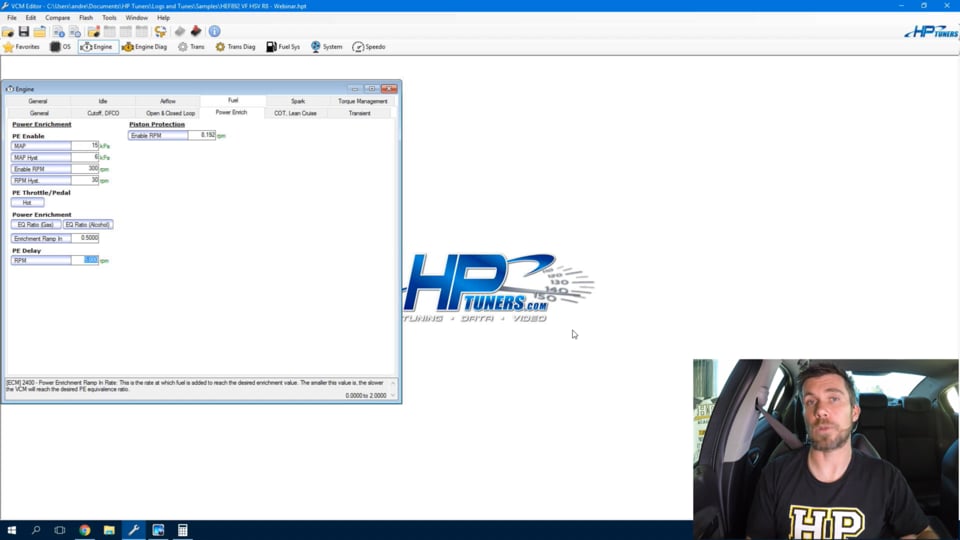Image resolution: width=960 pixels, height=540 pixels.
Task: Switch to Engine General top tab
Action: (x=38, y=101)
